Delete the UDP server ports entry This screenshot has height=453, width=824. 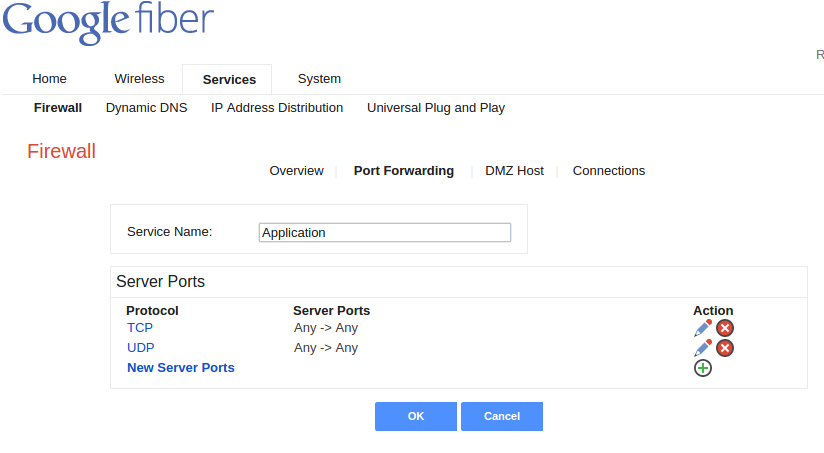[x=725, y=348]
